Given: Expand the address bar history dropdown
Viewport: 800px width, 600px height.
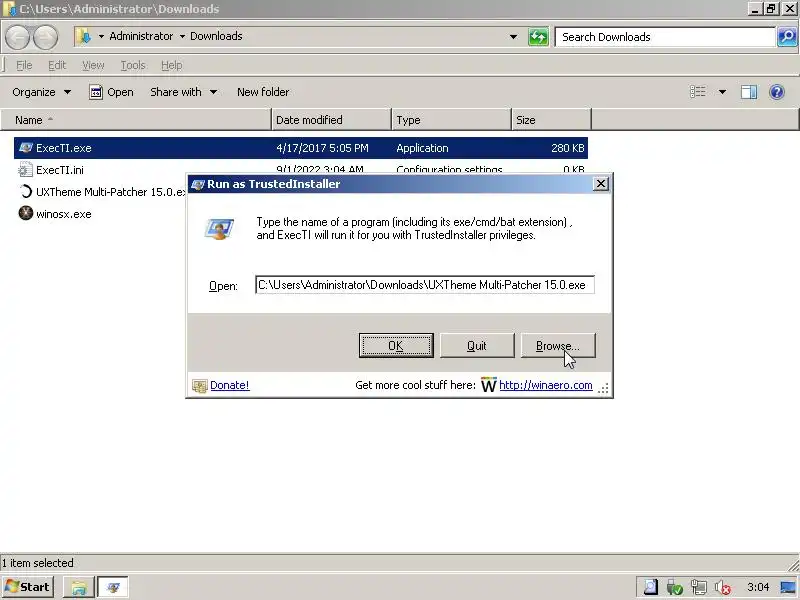Looking at the screenshot, I should point(513,37).
